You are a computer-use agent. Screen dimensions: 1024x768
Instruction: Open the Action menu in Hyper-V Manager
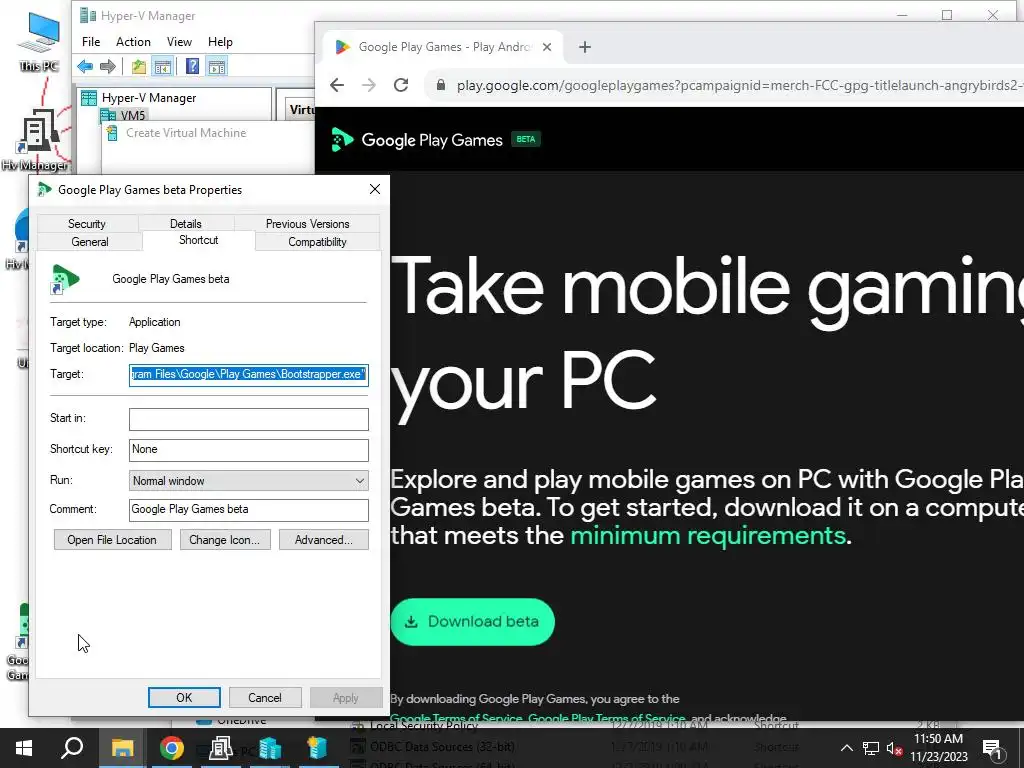(133, 42)
